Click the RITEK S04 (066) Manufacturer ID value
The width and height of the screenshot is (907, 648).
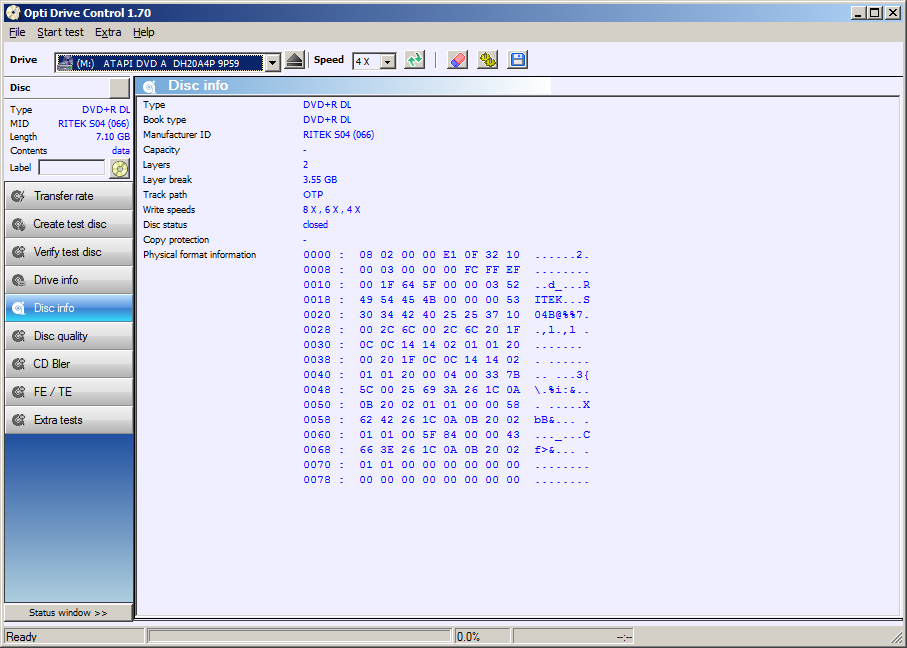coord(338,135)
